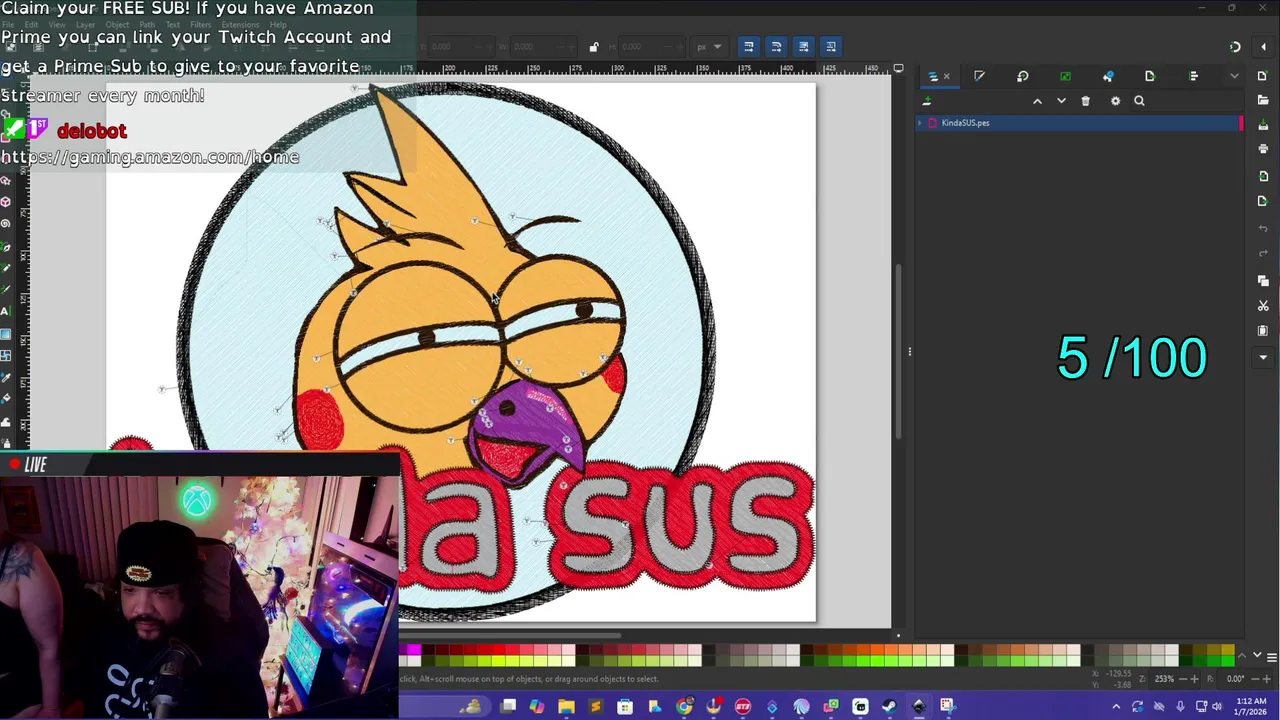This screenshot has width=1280, height=720.
Task: Collapse the side panel with top arrow
Action: [1262, 47]
